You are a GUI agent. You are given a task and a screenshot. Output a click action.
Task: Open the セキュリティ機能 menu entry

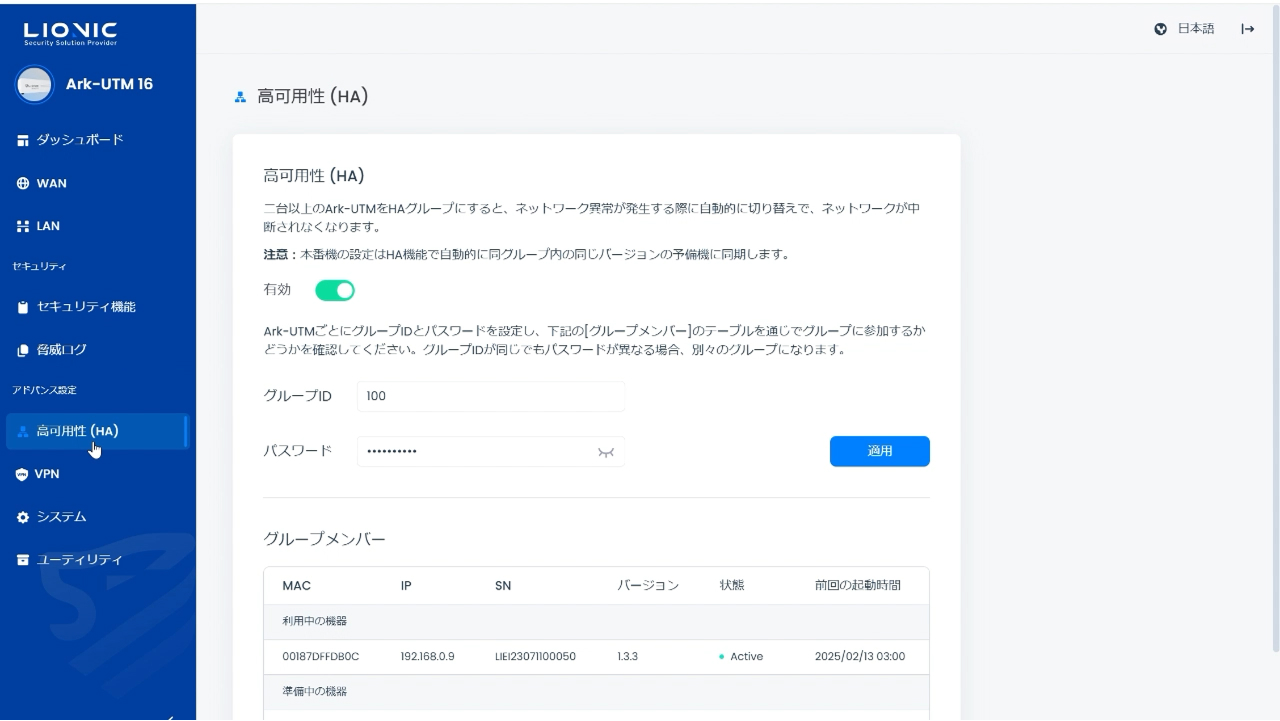pos(86,308)
